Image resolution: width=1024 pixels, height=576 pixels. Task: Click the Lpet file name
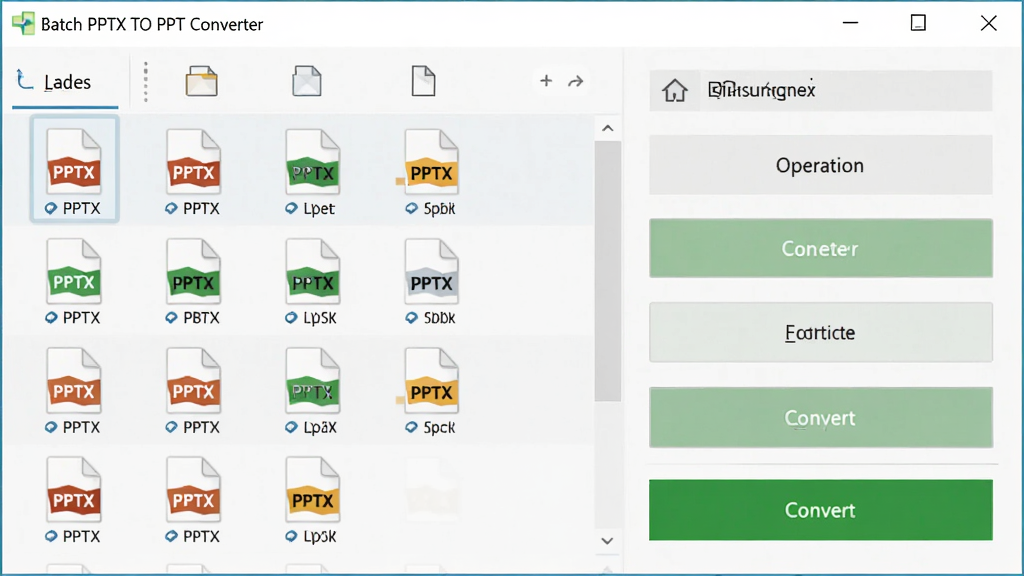point(319,209)
